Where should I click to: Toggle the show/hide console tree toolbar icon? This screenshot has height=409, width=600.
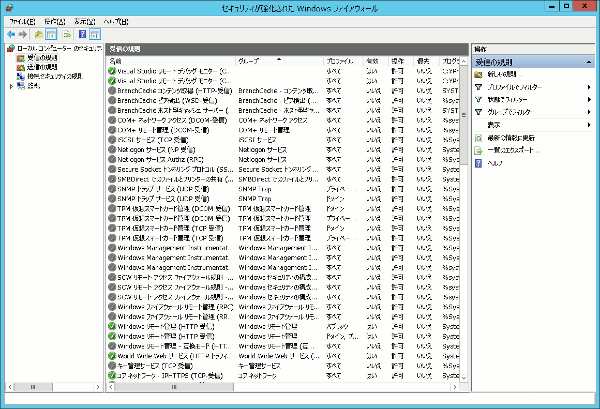tap(51, 34)
